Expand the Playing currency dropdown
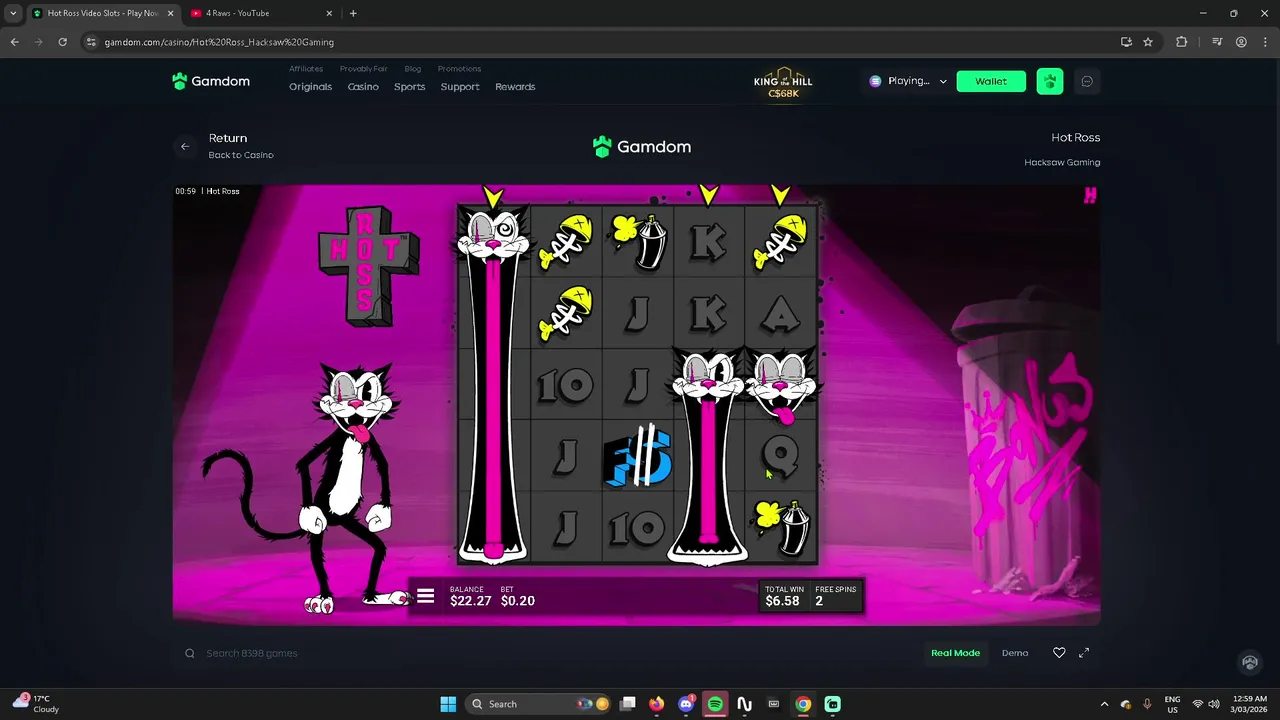This screenshot has width=1280, height=720. 908,81
